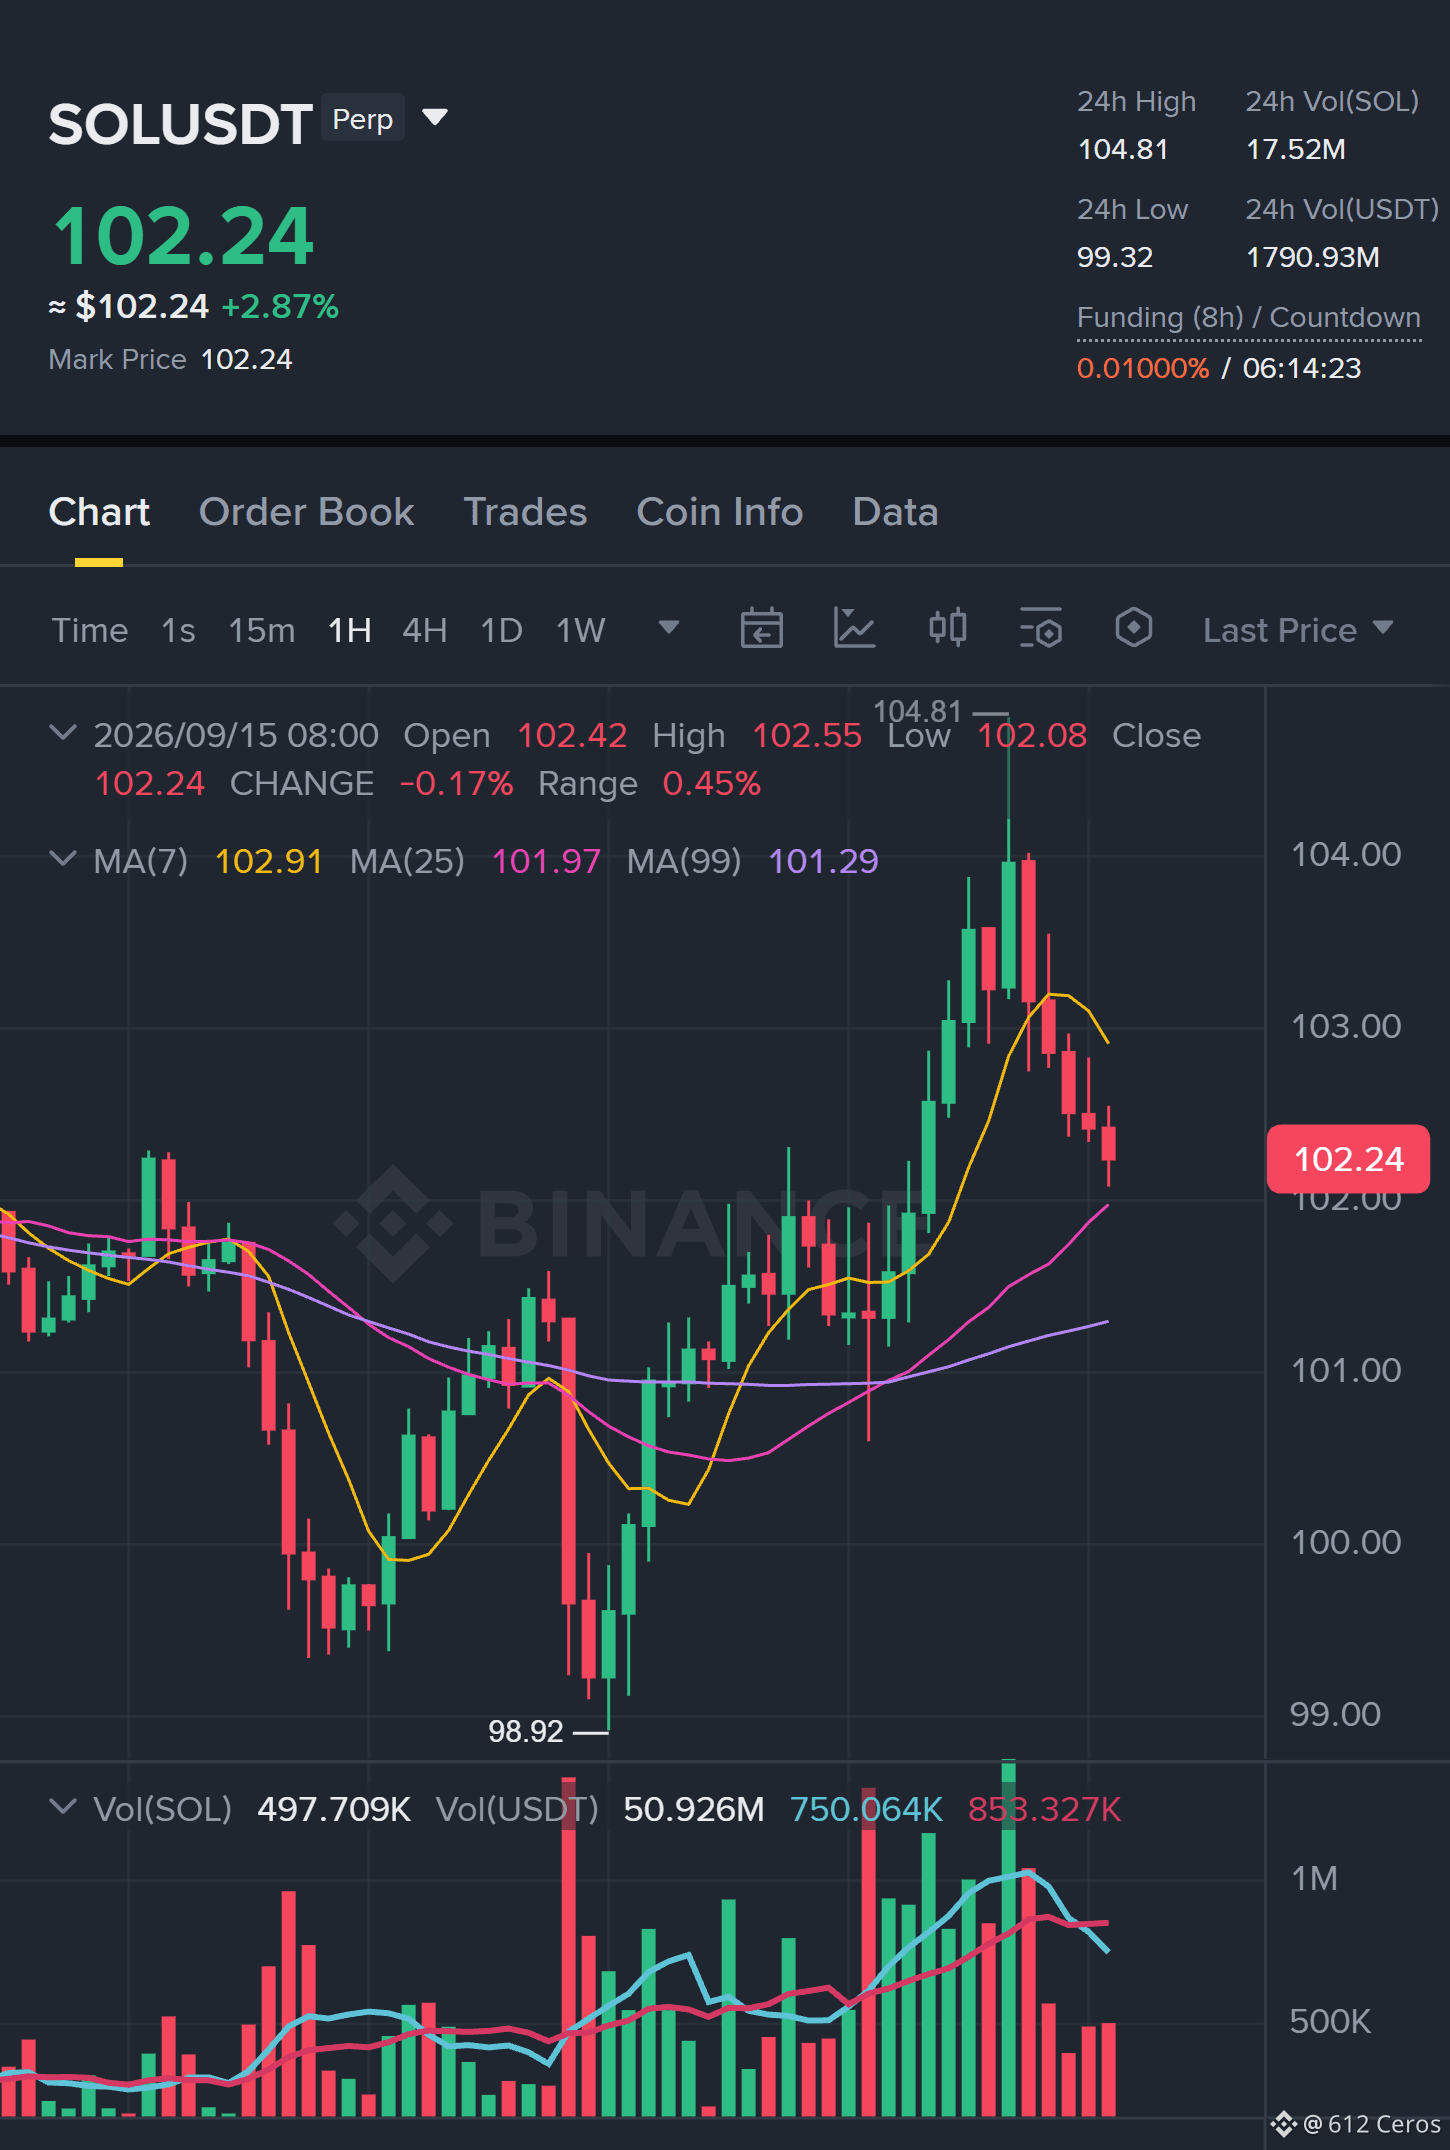Expand more time intervals dropdown arrow

[x=669, y=628]
